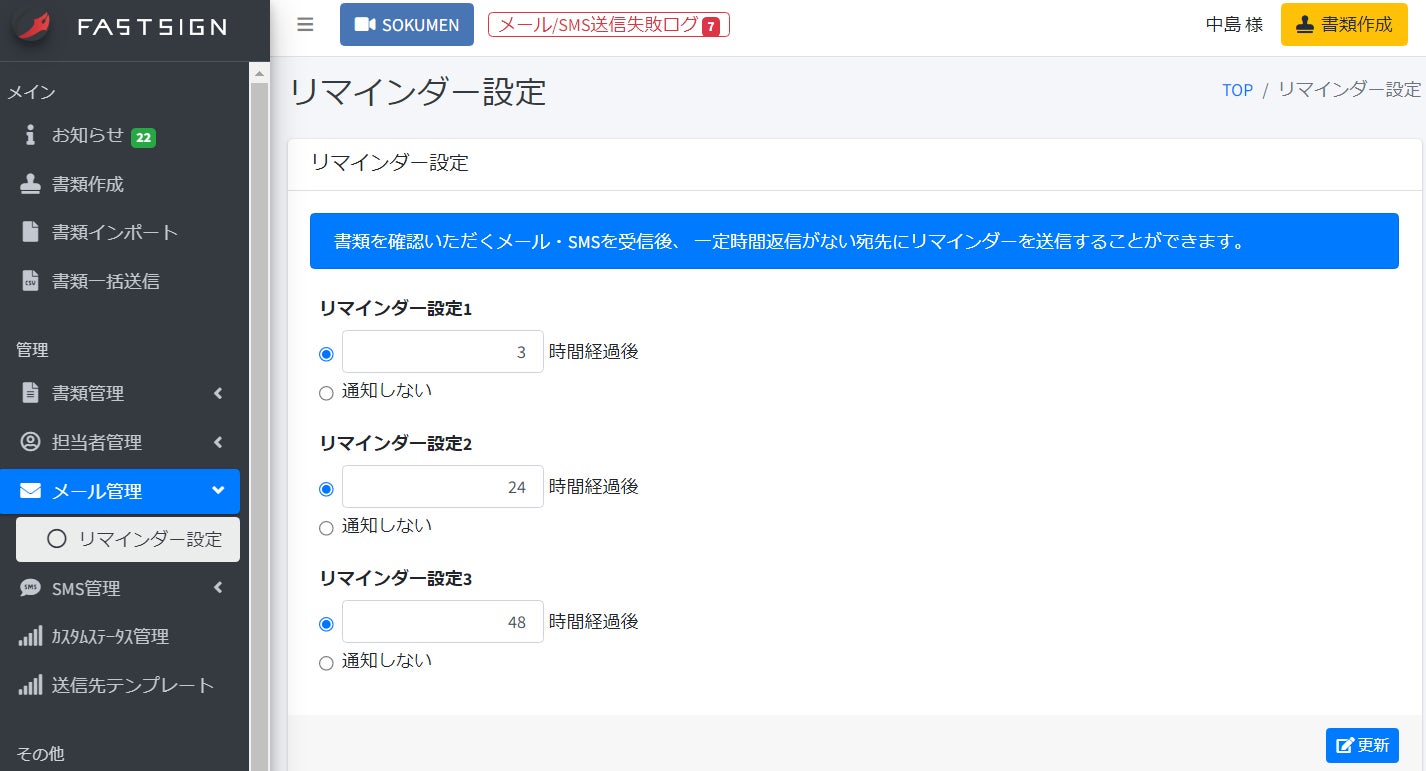Collapse the メール管理 submenu chevron

coord(218,490)
